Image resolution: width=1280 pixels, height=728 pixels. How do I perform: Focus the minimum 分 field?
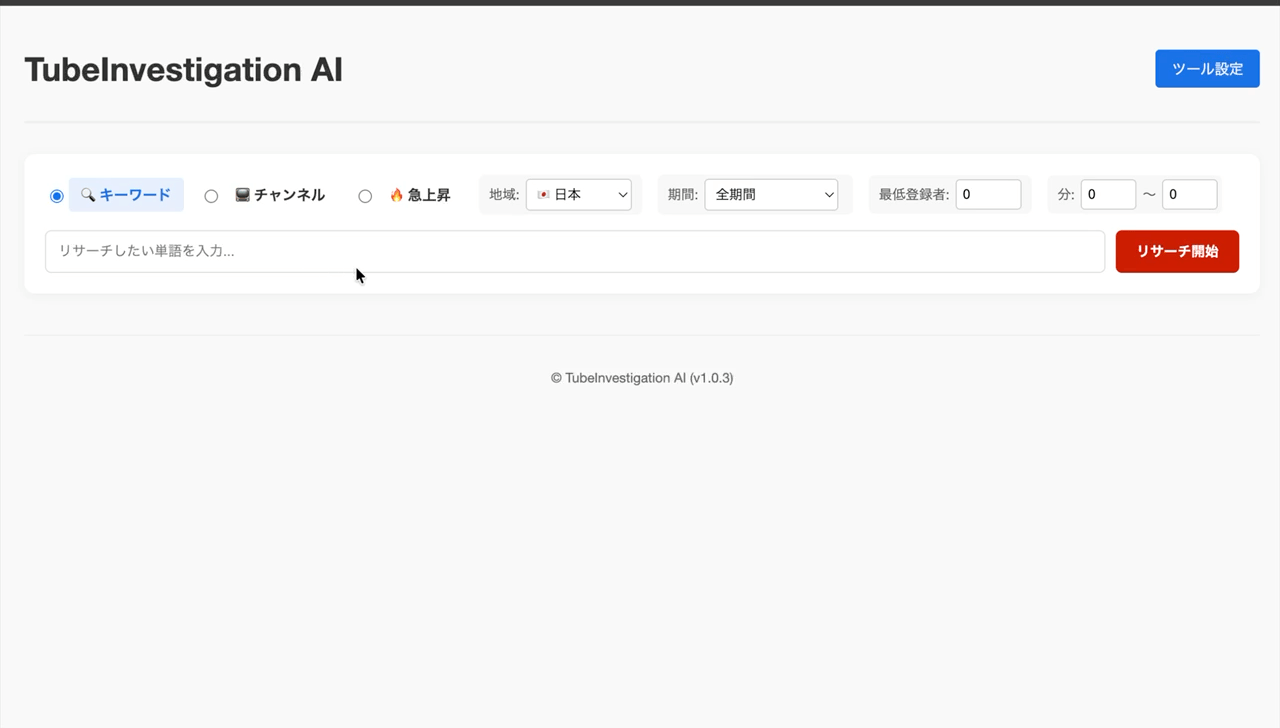click(x=1108, y=195)
